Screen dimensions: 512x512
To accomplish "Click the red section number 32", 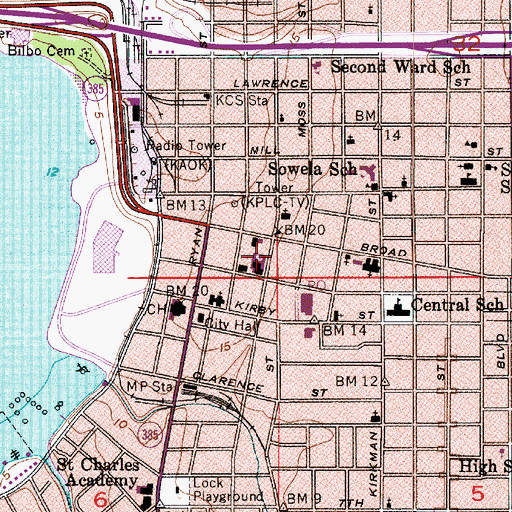I will point(467,43).
